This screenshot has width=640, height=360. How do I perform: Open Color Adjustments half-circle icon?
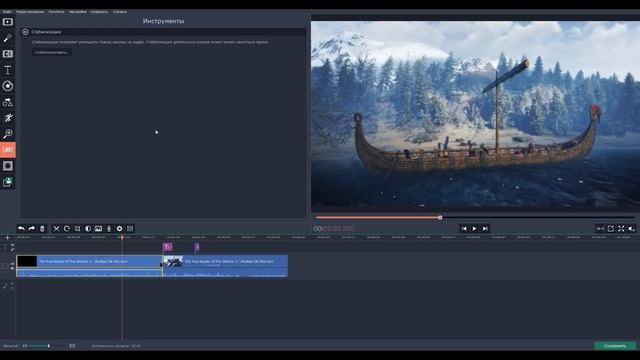[x=88, y=229]
